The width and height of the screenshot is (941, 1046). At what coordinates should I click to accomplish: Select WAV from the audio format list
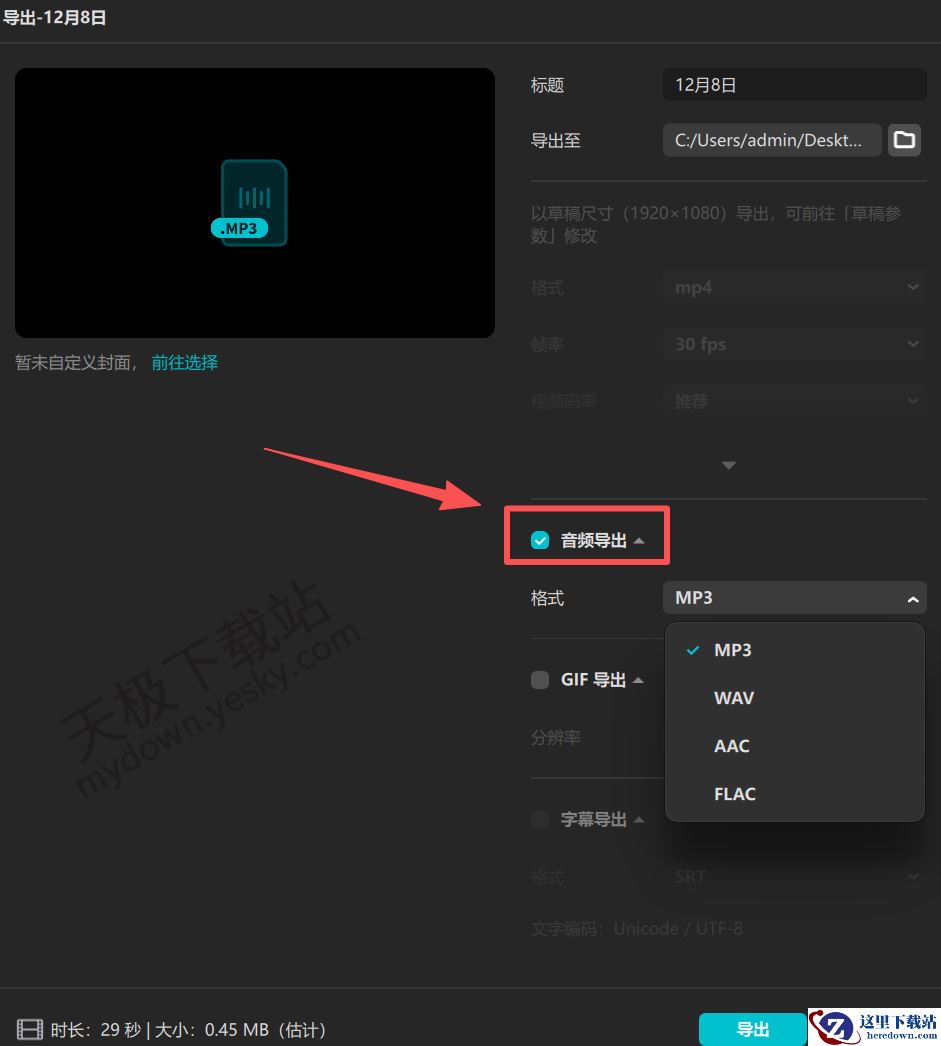[x=734, y=697]
